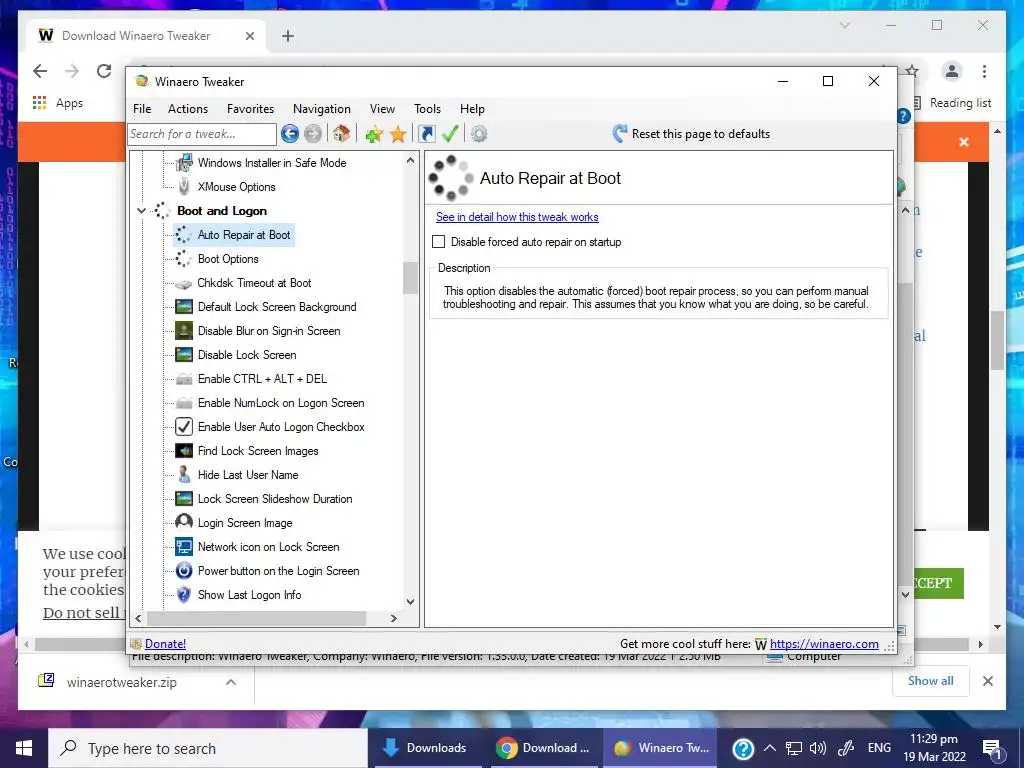The image size is (1024, 768).
Task: Click the XMouse Options mouse icon
Action: 184,187
